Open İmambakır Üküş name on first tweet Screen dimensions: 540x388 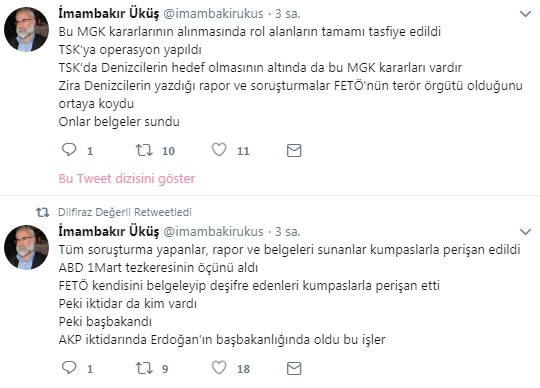tap(109, 14)
